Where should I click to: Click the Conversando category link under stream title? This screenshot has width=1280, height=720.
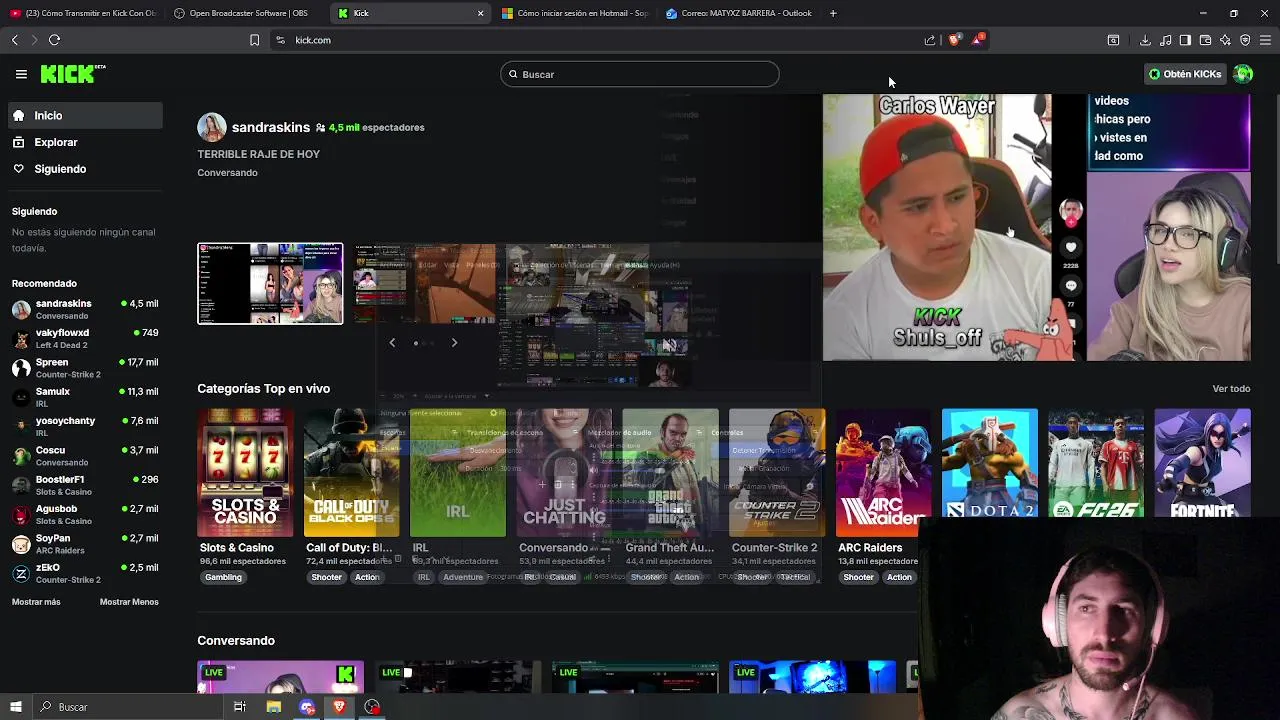[227, 173]
